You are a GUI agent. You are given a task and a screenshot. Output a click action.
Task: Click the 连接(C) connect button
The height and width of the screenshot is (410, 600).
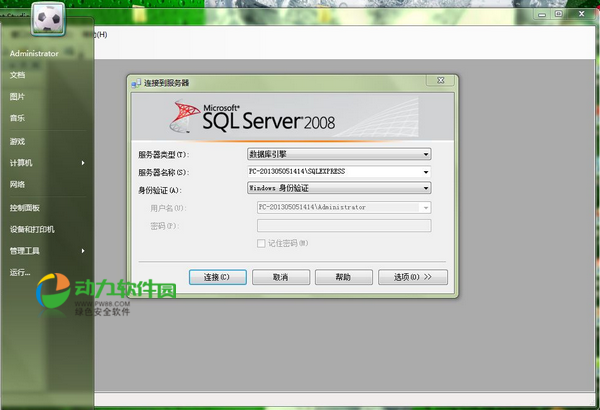217,277
